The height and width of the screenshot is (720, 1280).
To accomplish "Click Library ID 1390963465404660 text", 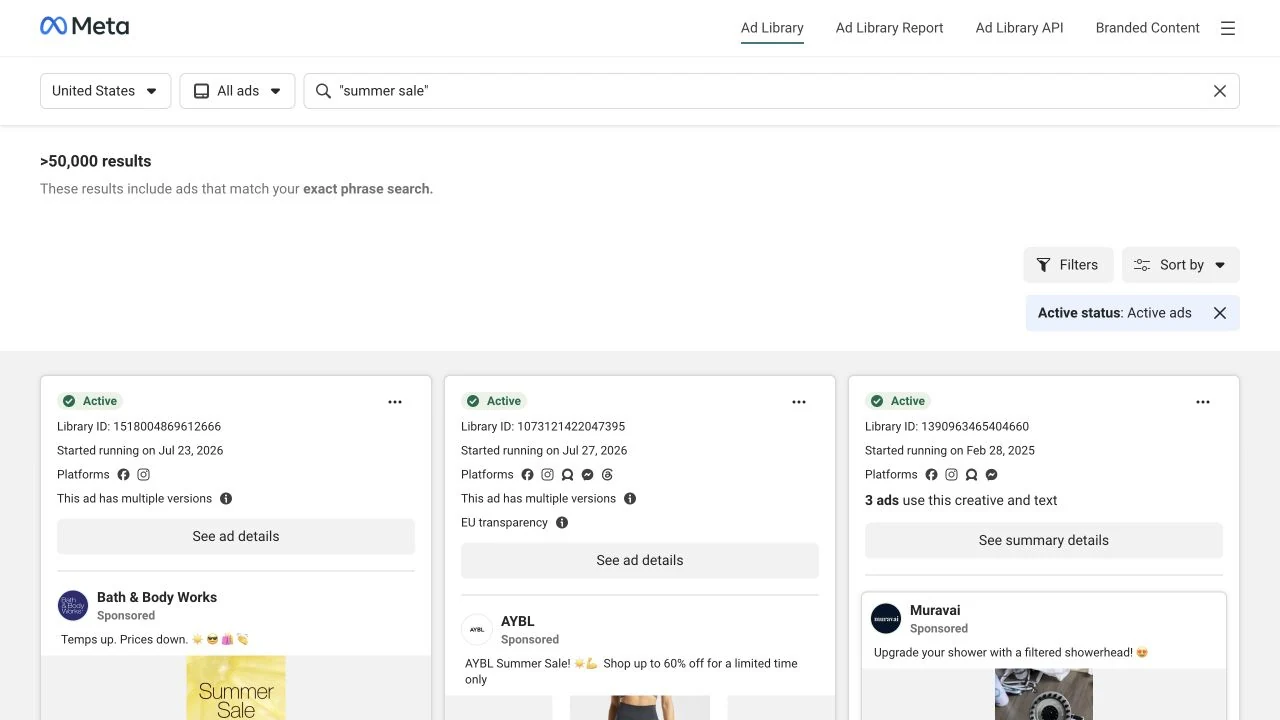I will [947, 427].
